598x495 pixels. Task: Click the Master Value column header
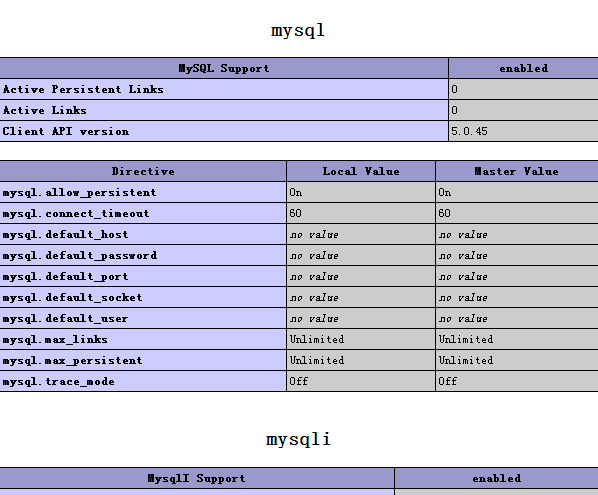[x=516, y=172]
